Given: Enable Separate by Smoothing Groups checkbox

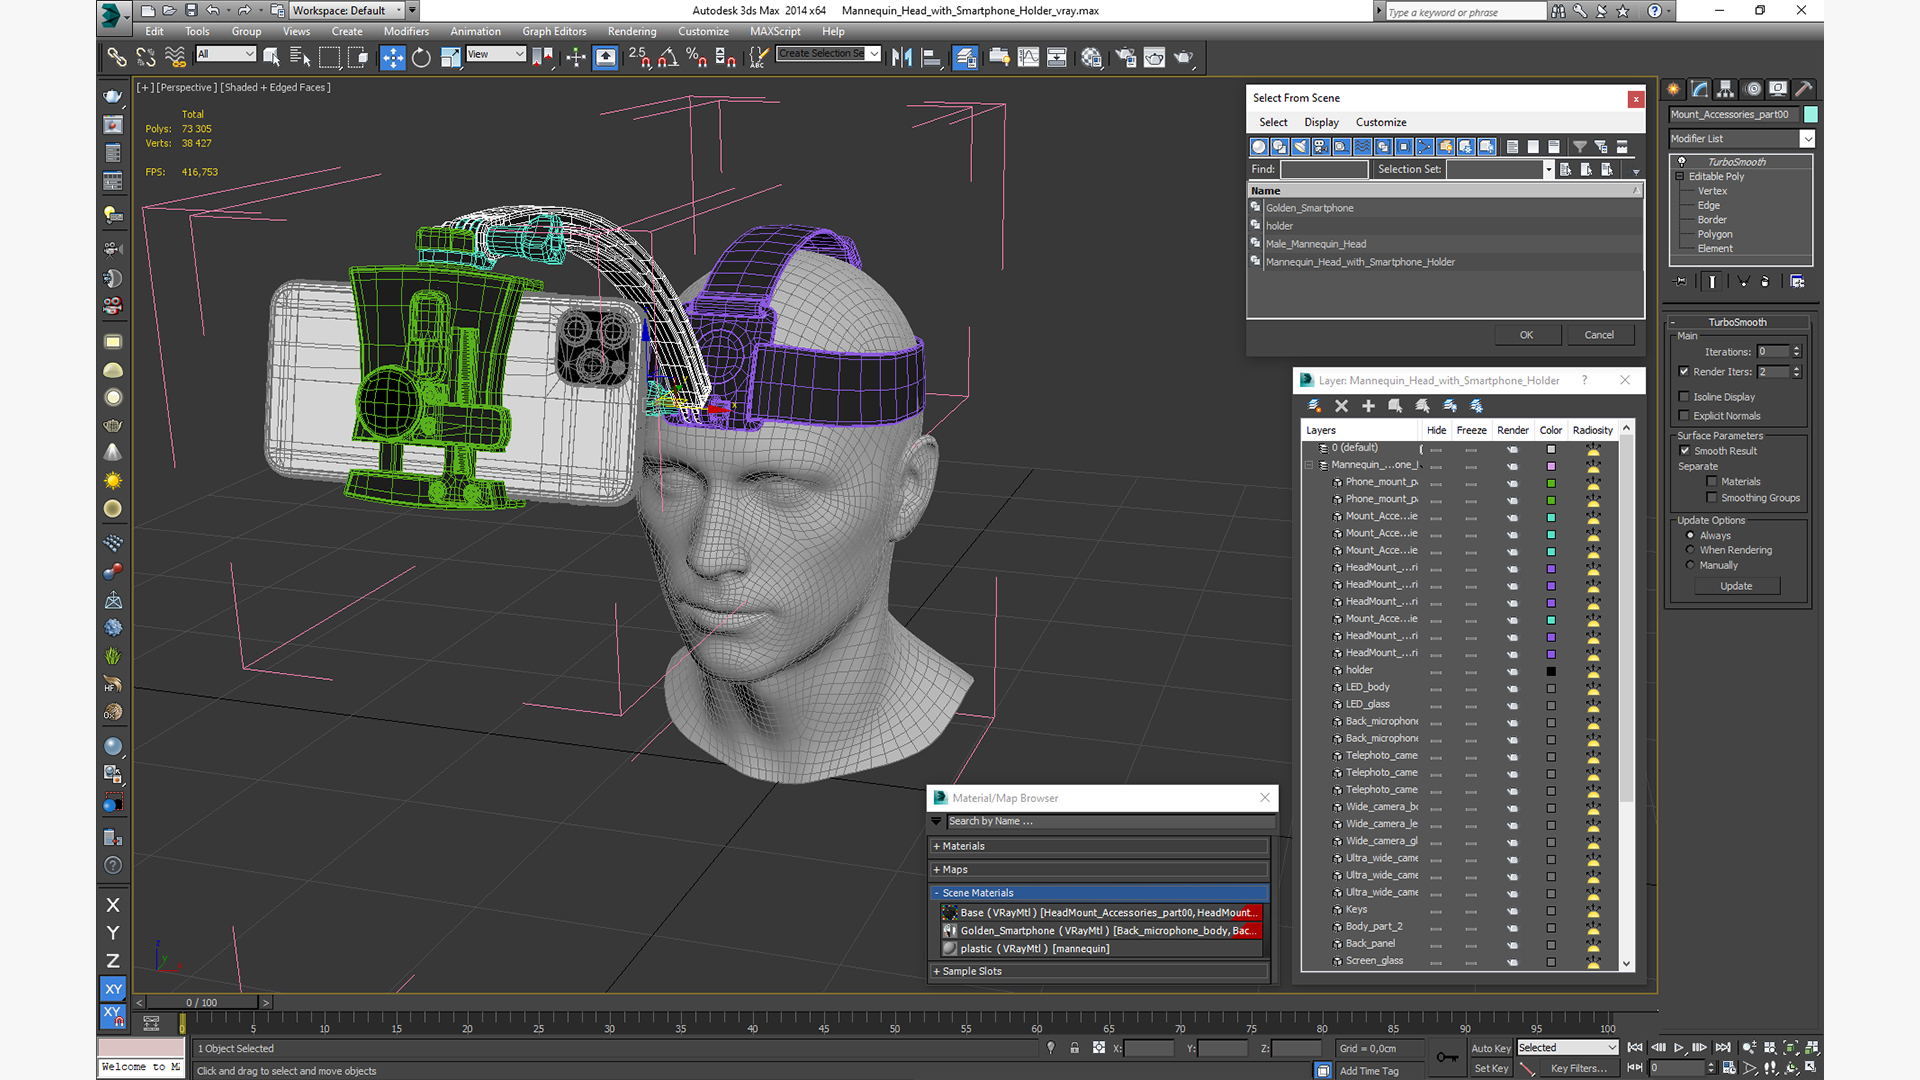Looking at the screenshot, I should tap(1712, 498).
